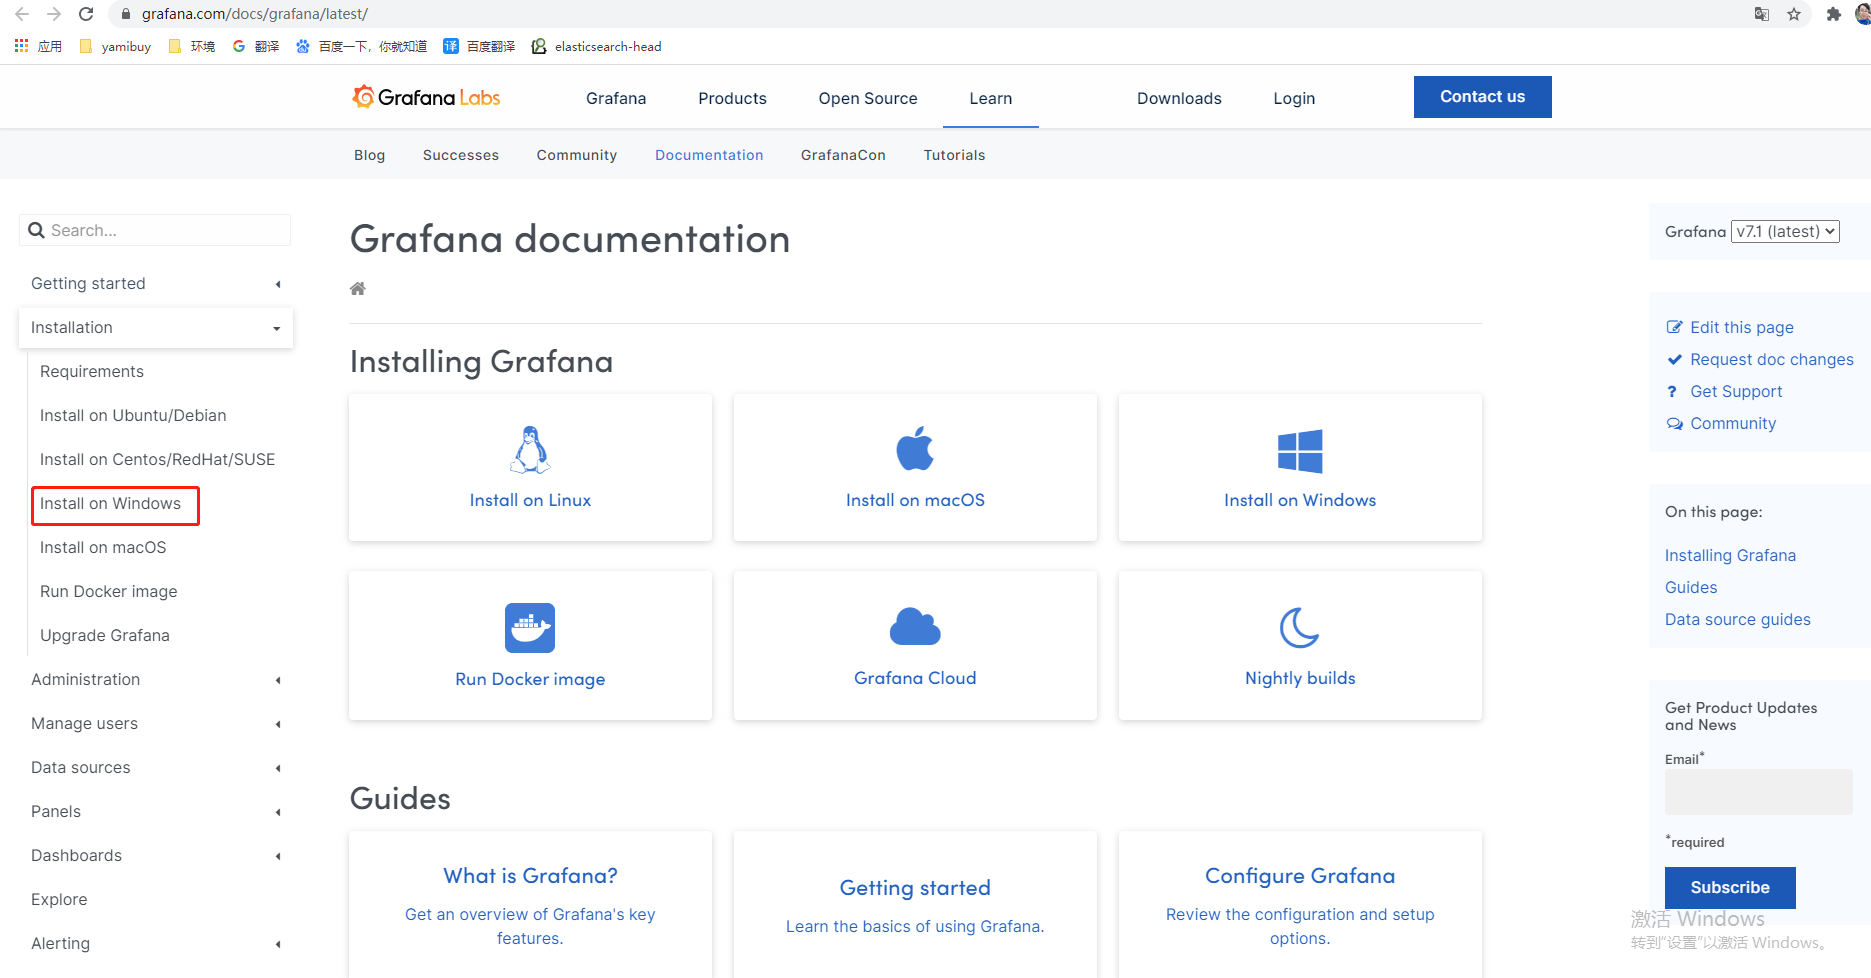This screenshot has height=978, width=1871.
Task: Open the browser extensions puzzle icon
Action: pos(1833,14)
